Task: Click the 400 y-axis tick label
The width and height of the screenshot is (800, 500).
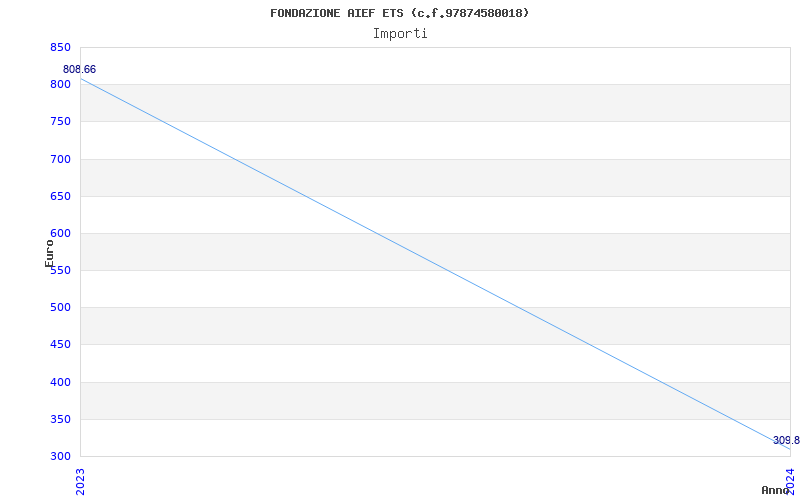Action: [60, 382]
